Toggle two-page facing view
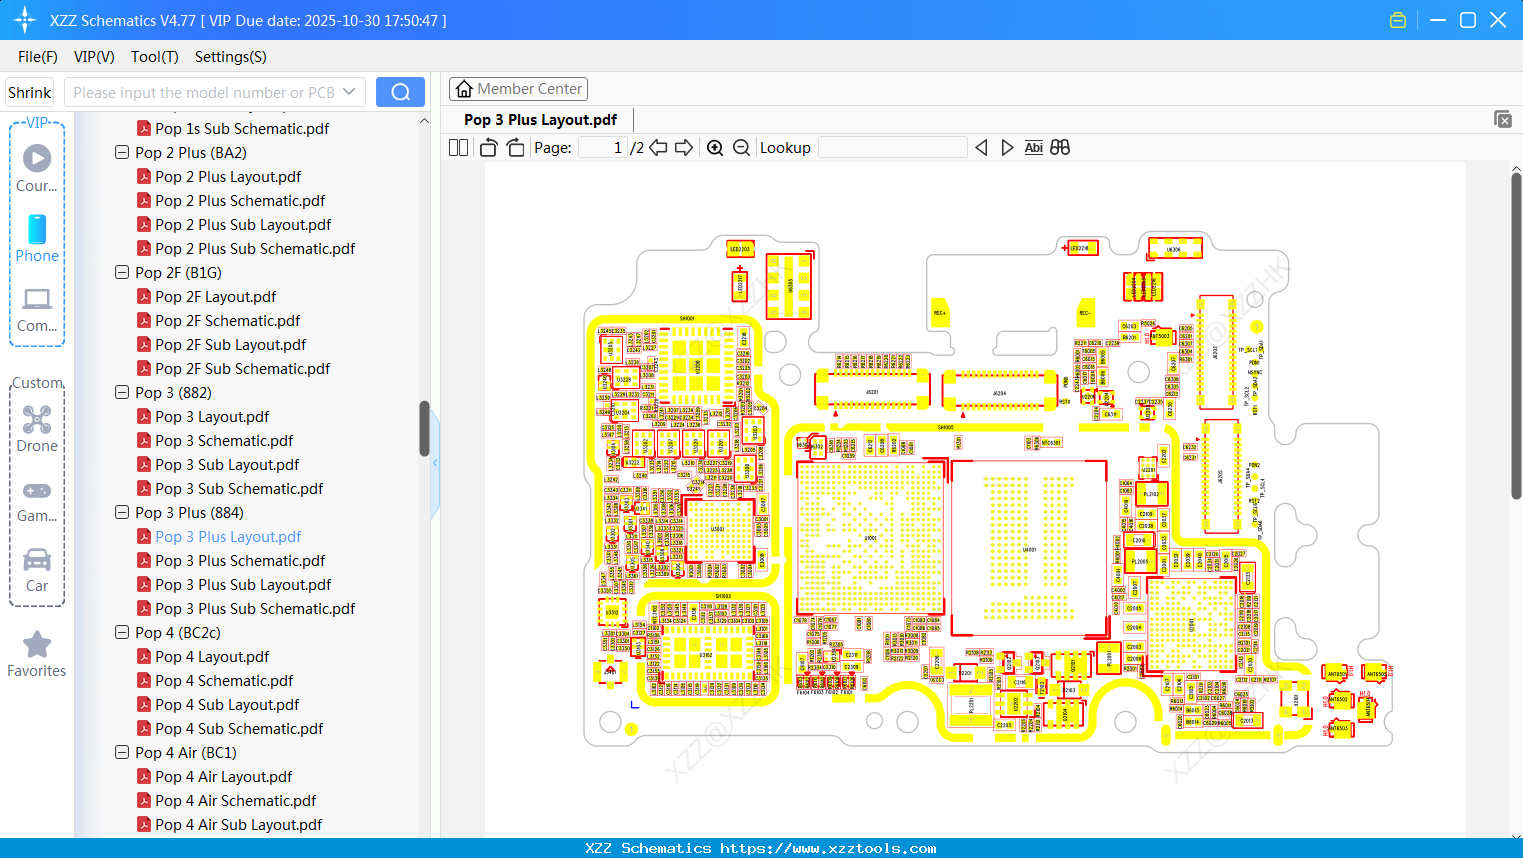This screenshot has height=858, width=1523. (x=457, y=147)
